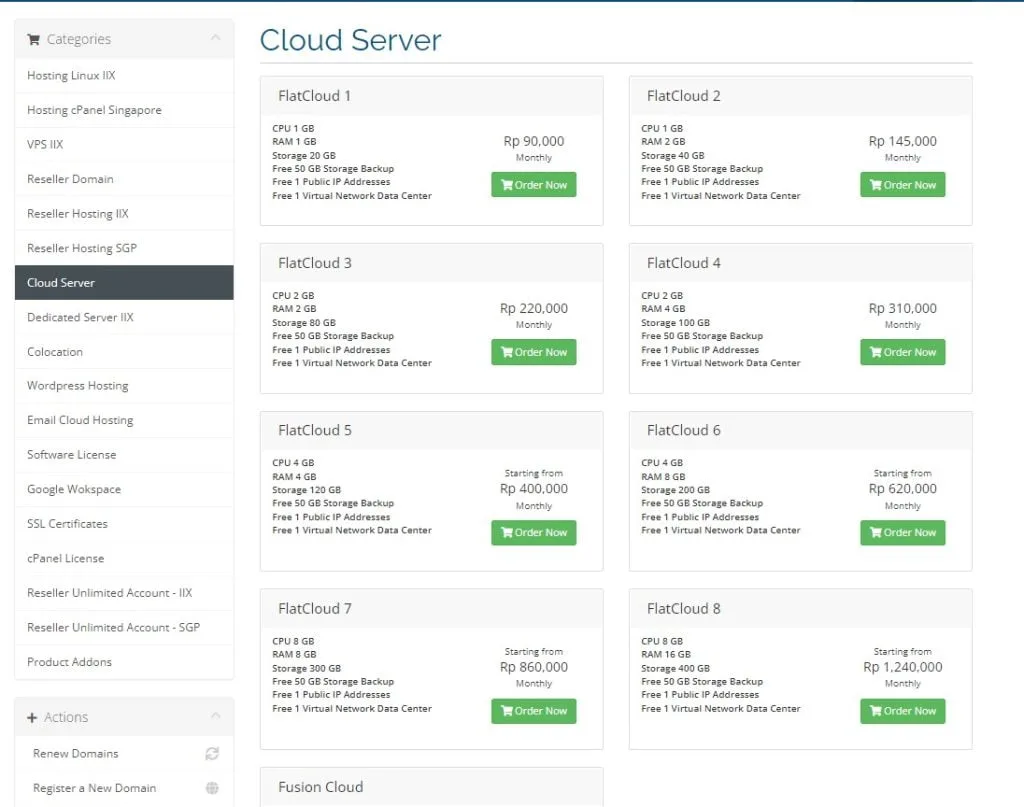Viewport: 1024px width, 807px height.
Task: Collapse the Categories panel with its chevron
Action: [215, 39]
